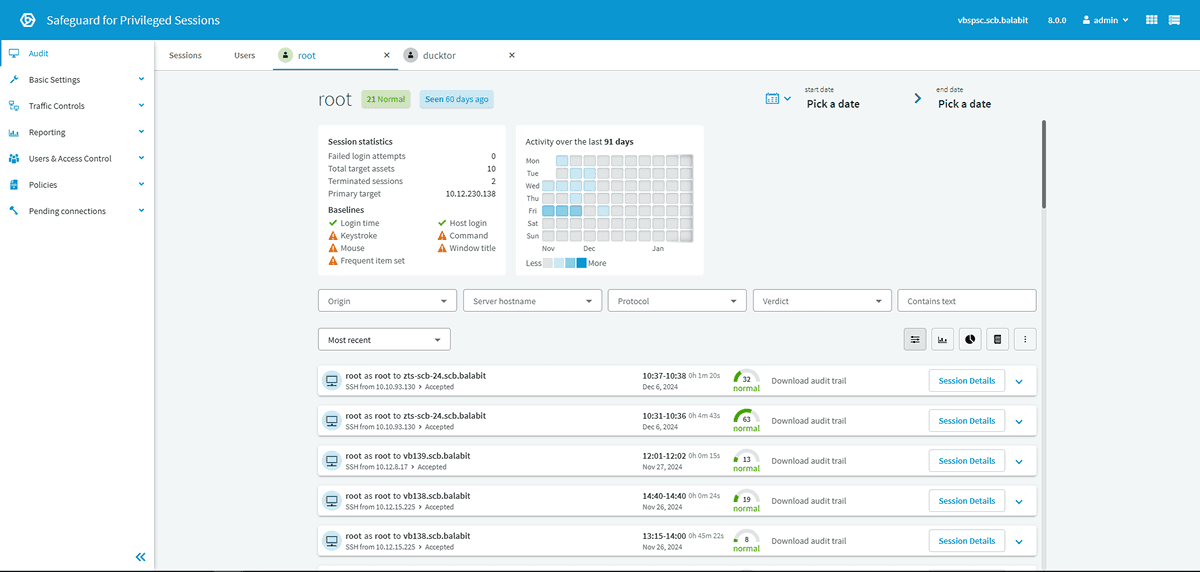Click the Contains text search field
Screen dimensions: 1200x572
(967, 301)
